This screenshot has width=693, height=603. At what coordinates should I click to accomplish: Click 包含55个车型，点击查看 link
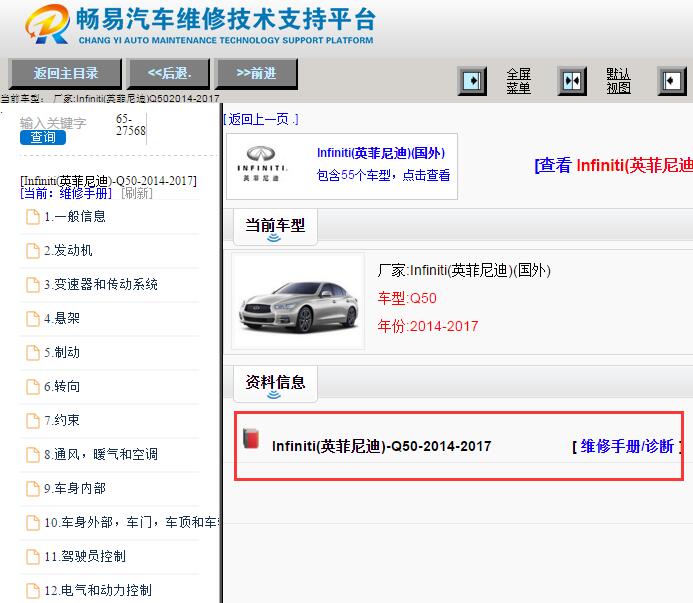point(383,175)
